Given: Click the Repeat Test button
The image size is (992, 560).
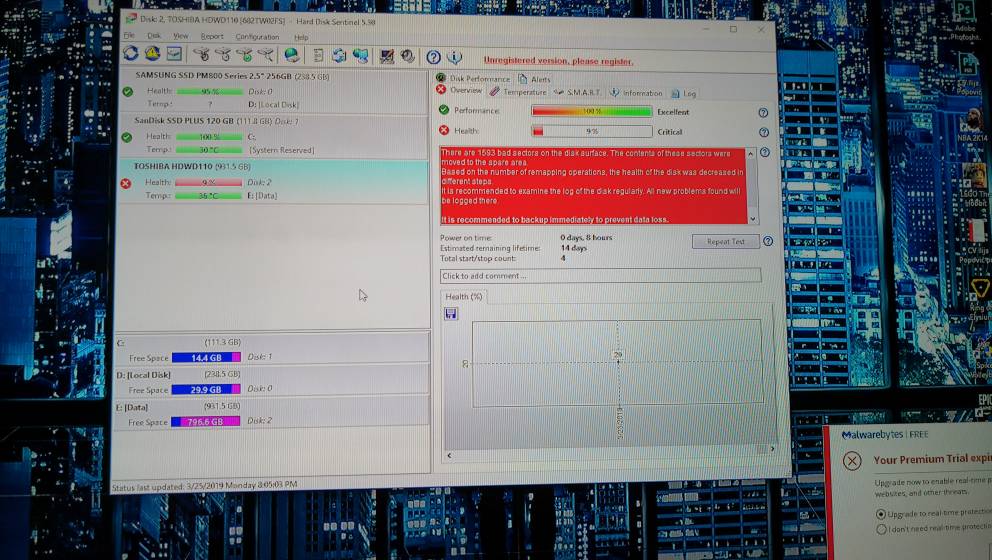Looking at the screenshot, I should (x=726, y=241).
